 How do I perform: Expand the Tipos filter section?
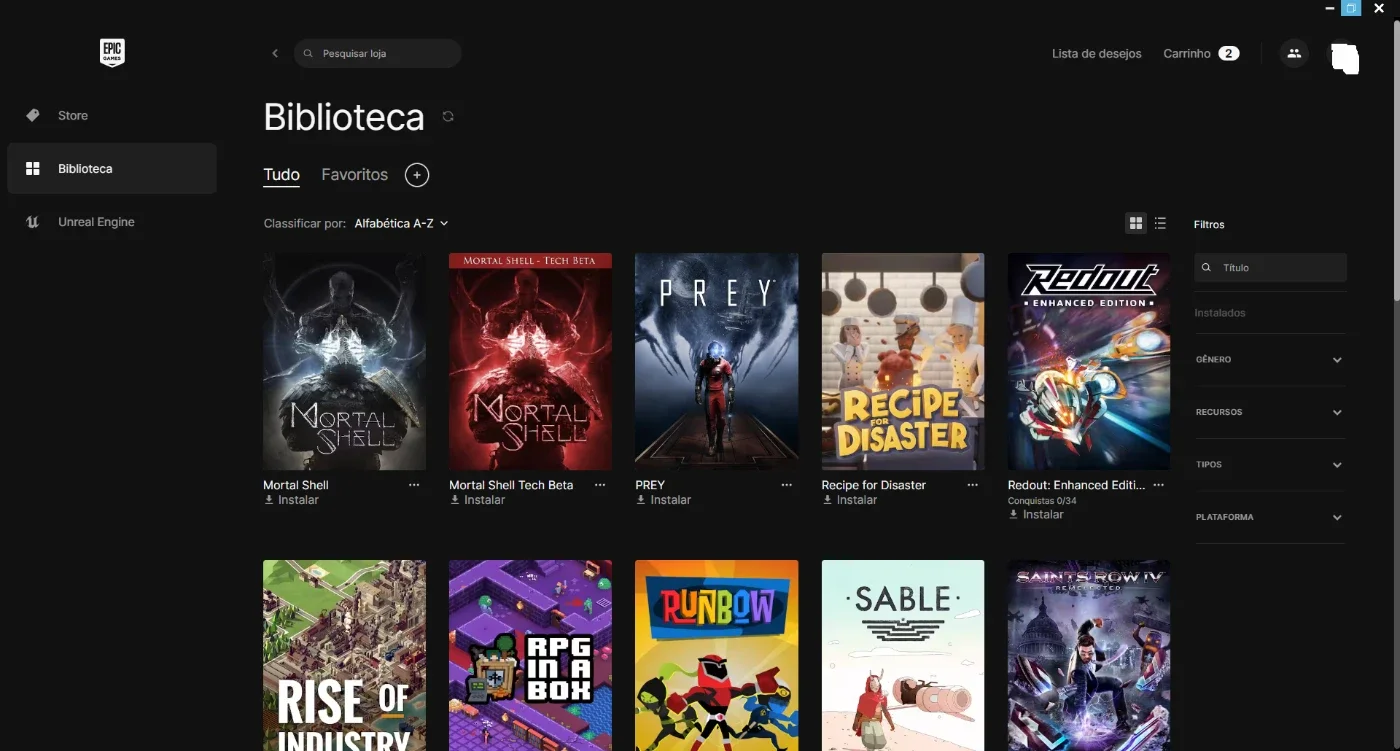pos(1270,465)
